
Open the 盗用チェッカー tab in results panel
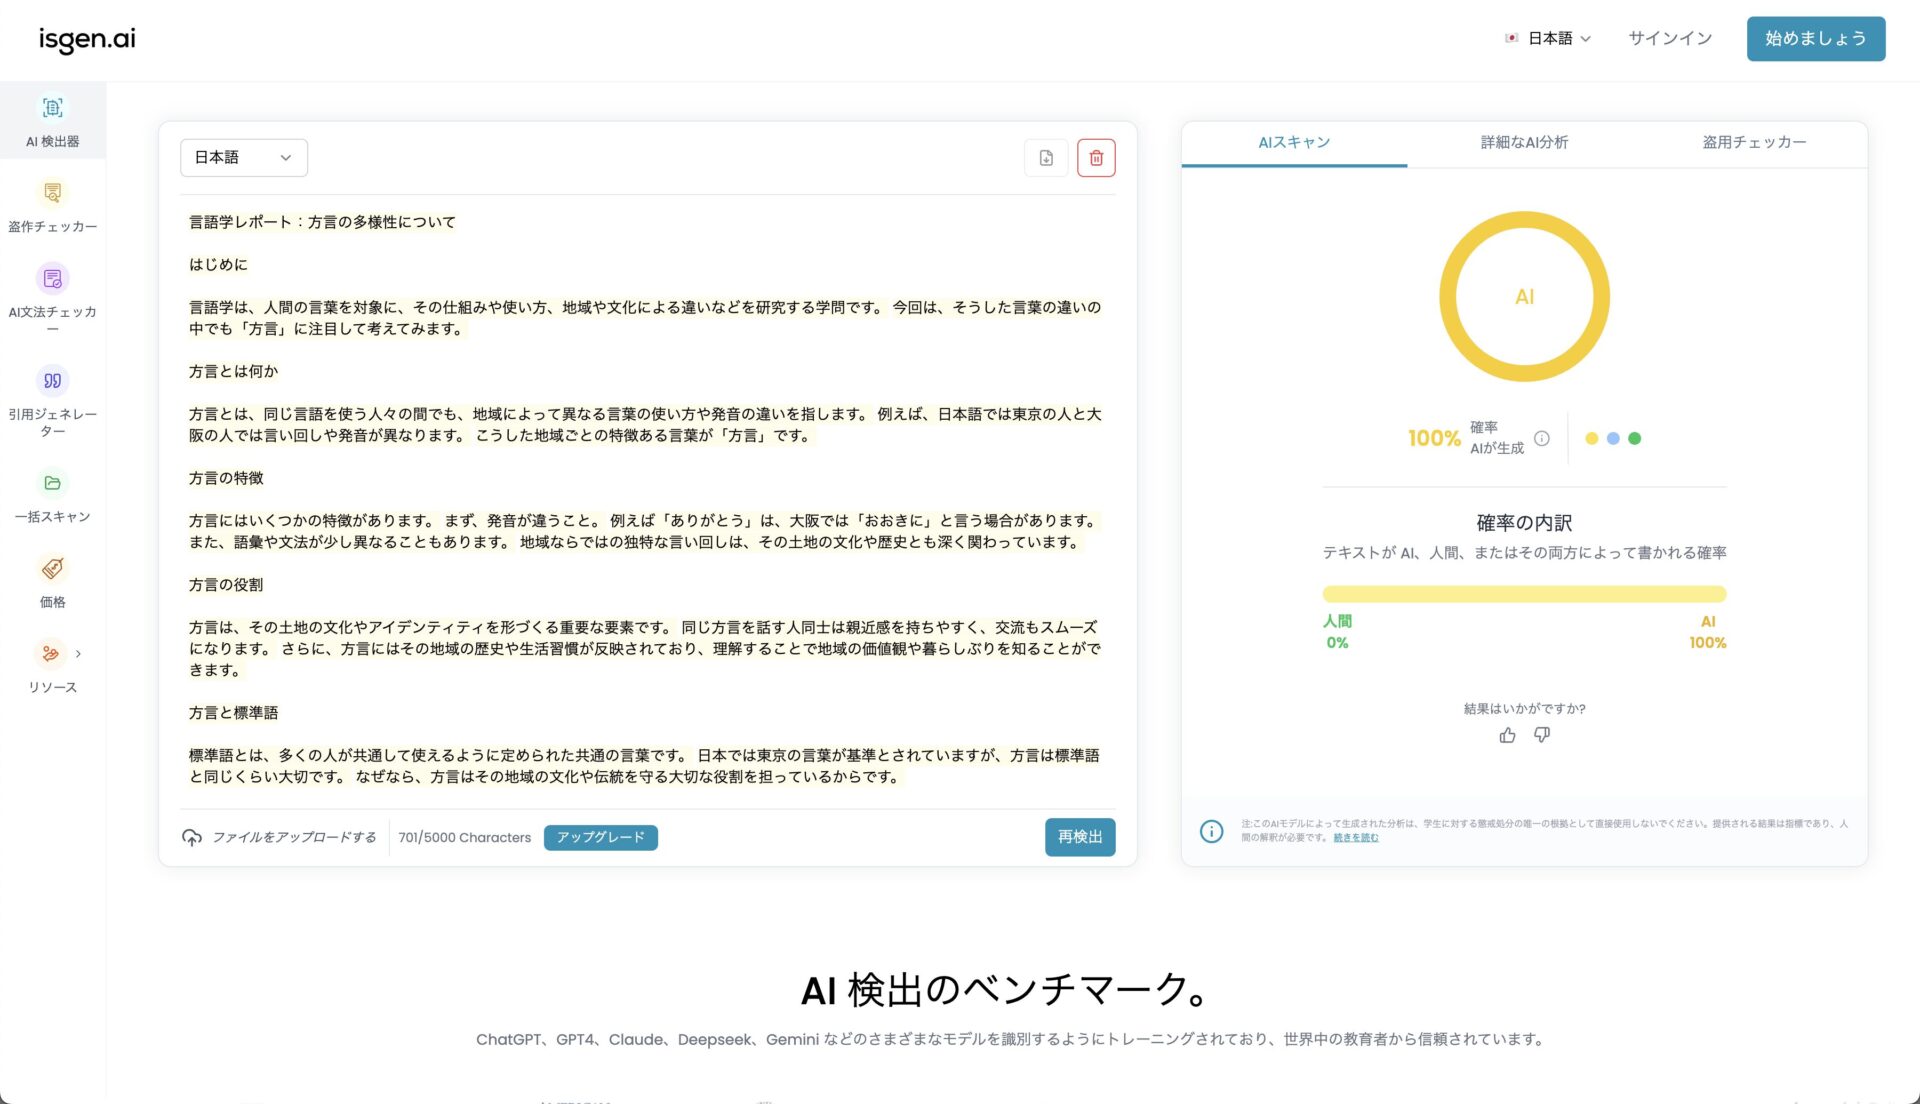click(x=1753, y=142)
